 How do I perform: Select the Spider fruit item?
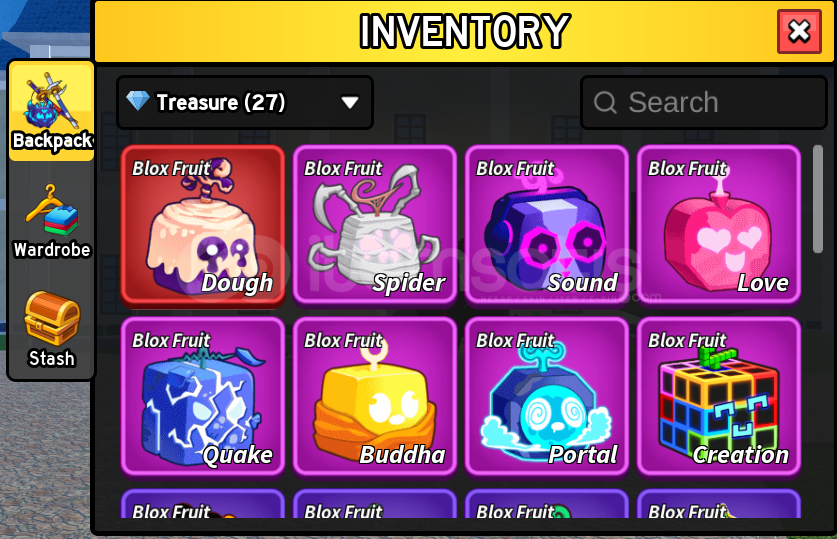375,225
